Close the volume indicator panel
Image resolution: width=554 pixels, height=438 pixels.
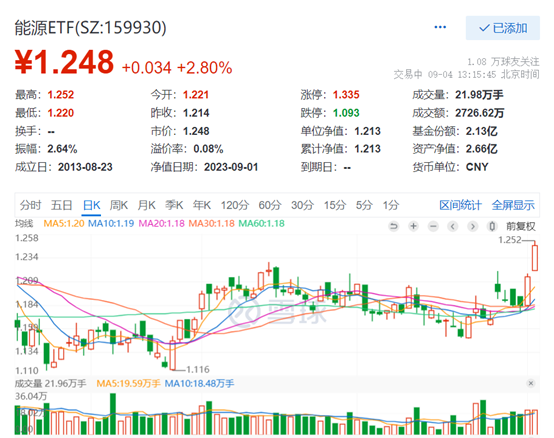pyautogui.click(x=531, y=383)
